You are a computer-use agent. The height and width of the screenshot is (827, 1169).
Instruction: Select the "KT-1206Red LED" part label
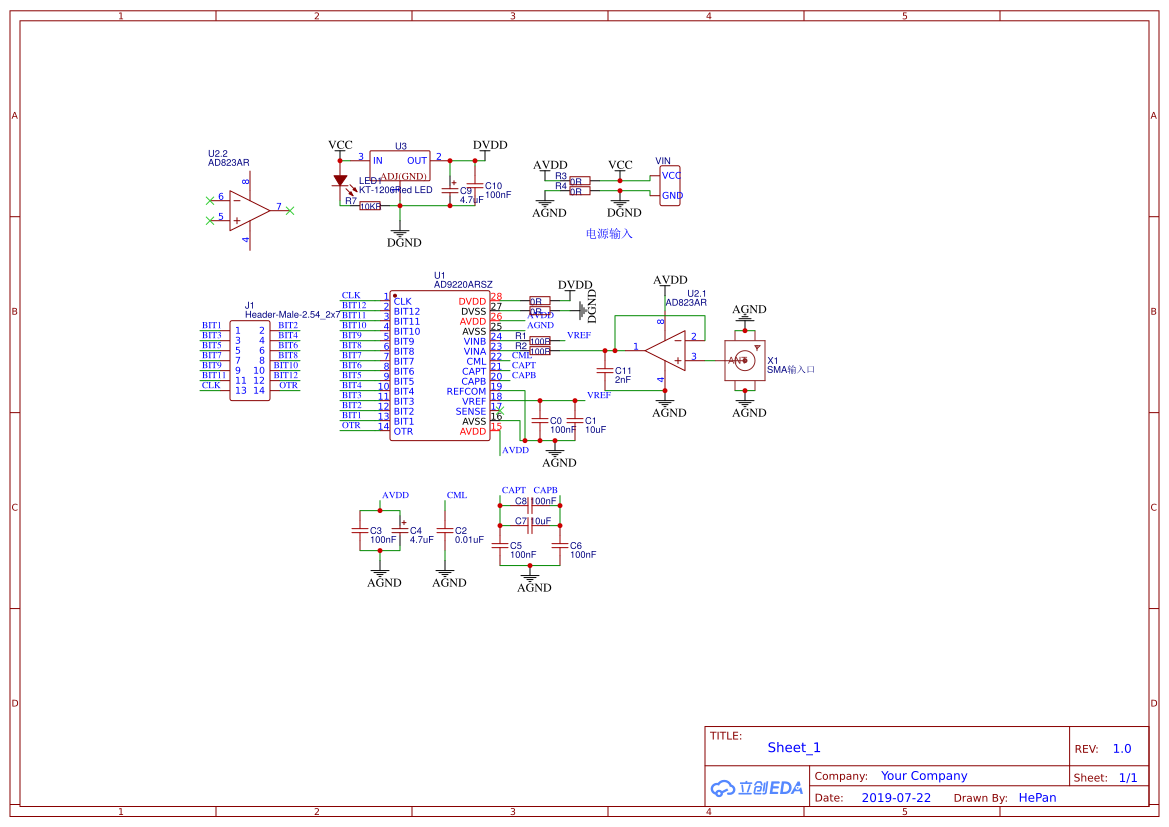pyautogui.click(x=396, y=190)
